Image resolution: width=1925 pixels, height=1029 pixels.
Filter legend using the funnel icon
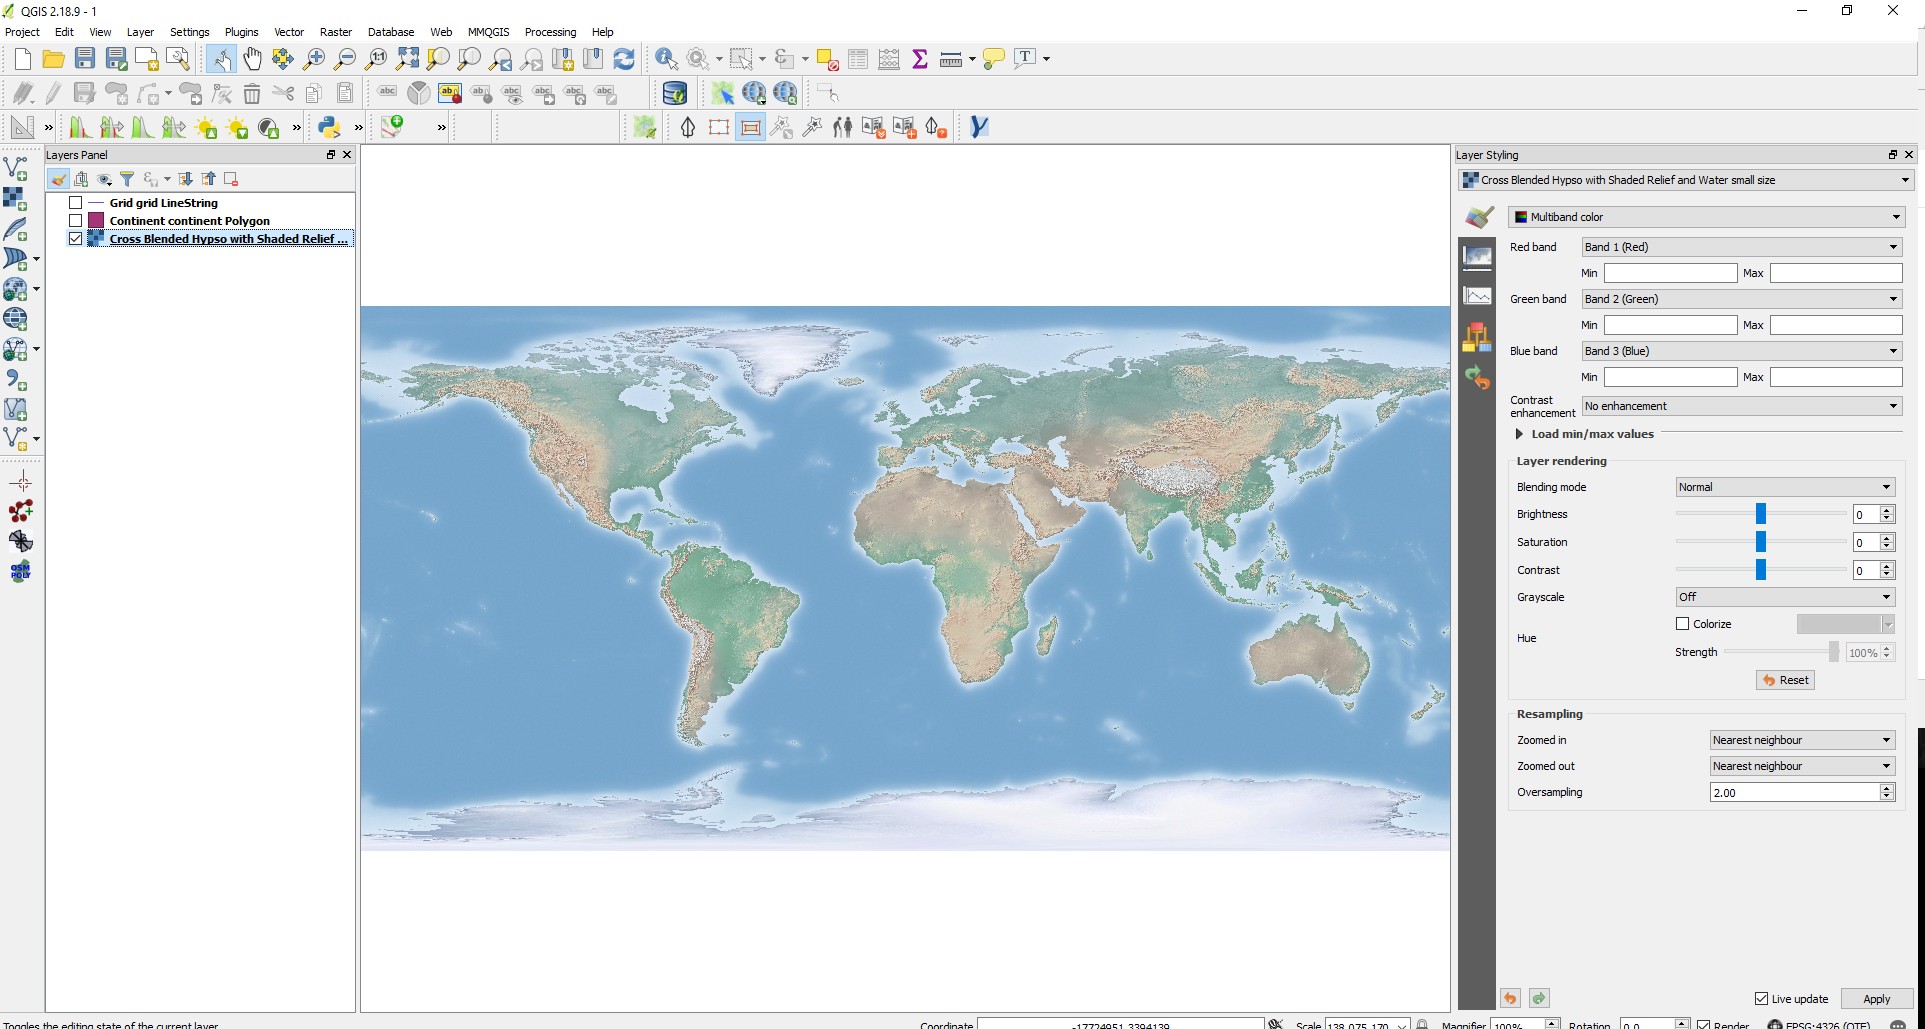(127, 179)
